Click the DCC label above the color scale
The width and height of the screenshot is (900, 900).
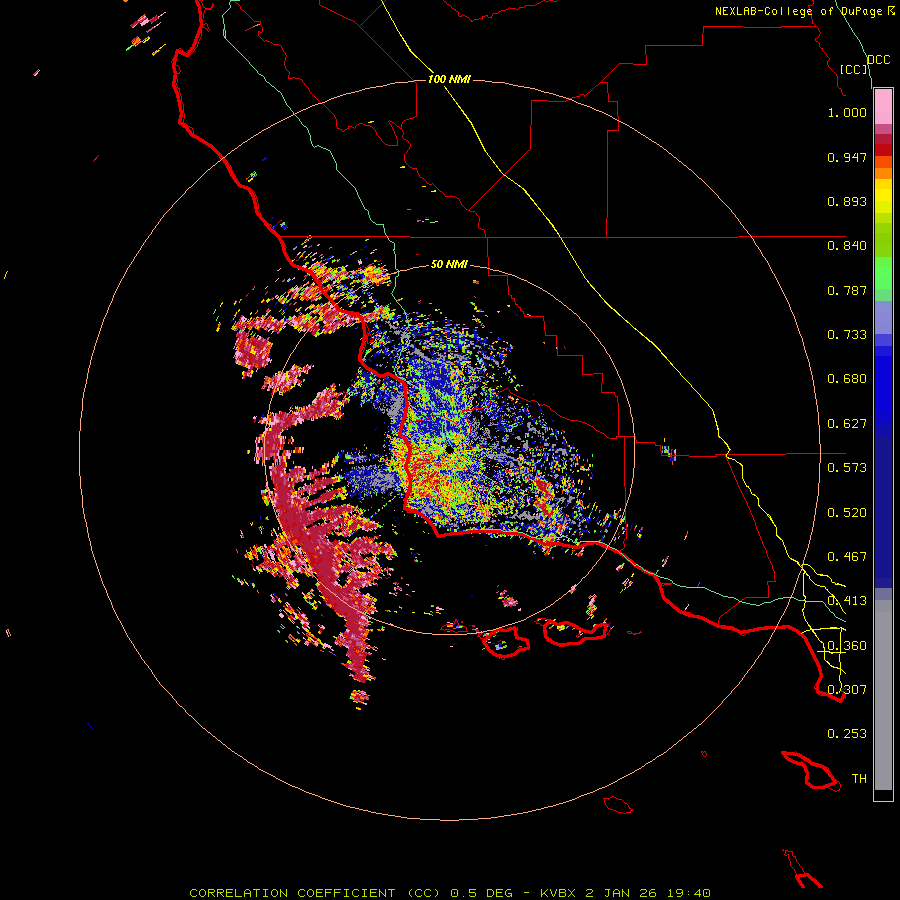coord(878,60)
